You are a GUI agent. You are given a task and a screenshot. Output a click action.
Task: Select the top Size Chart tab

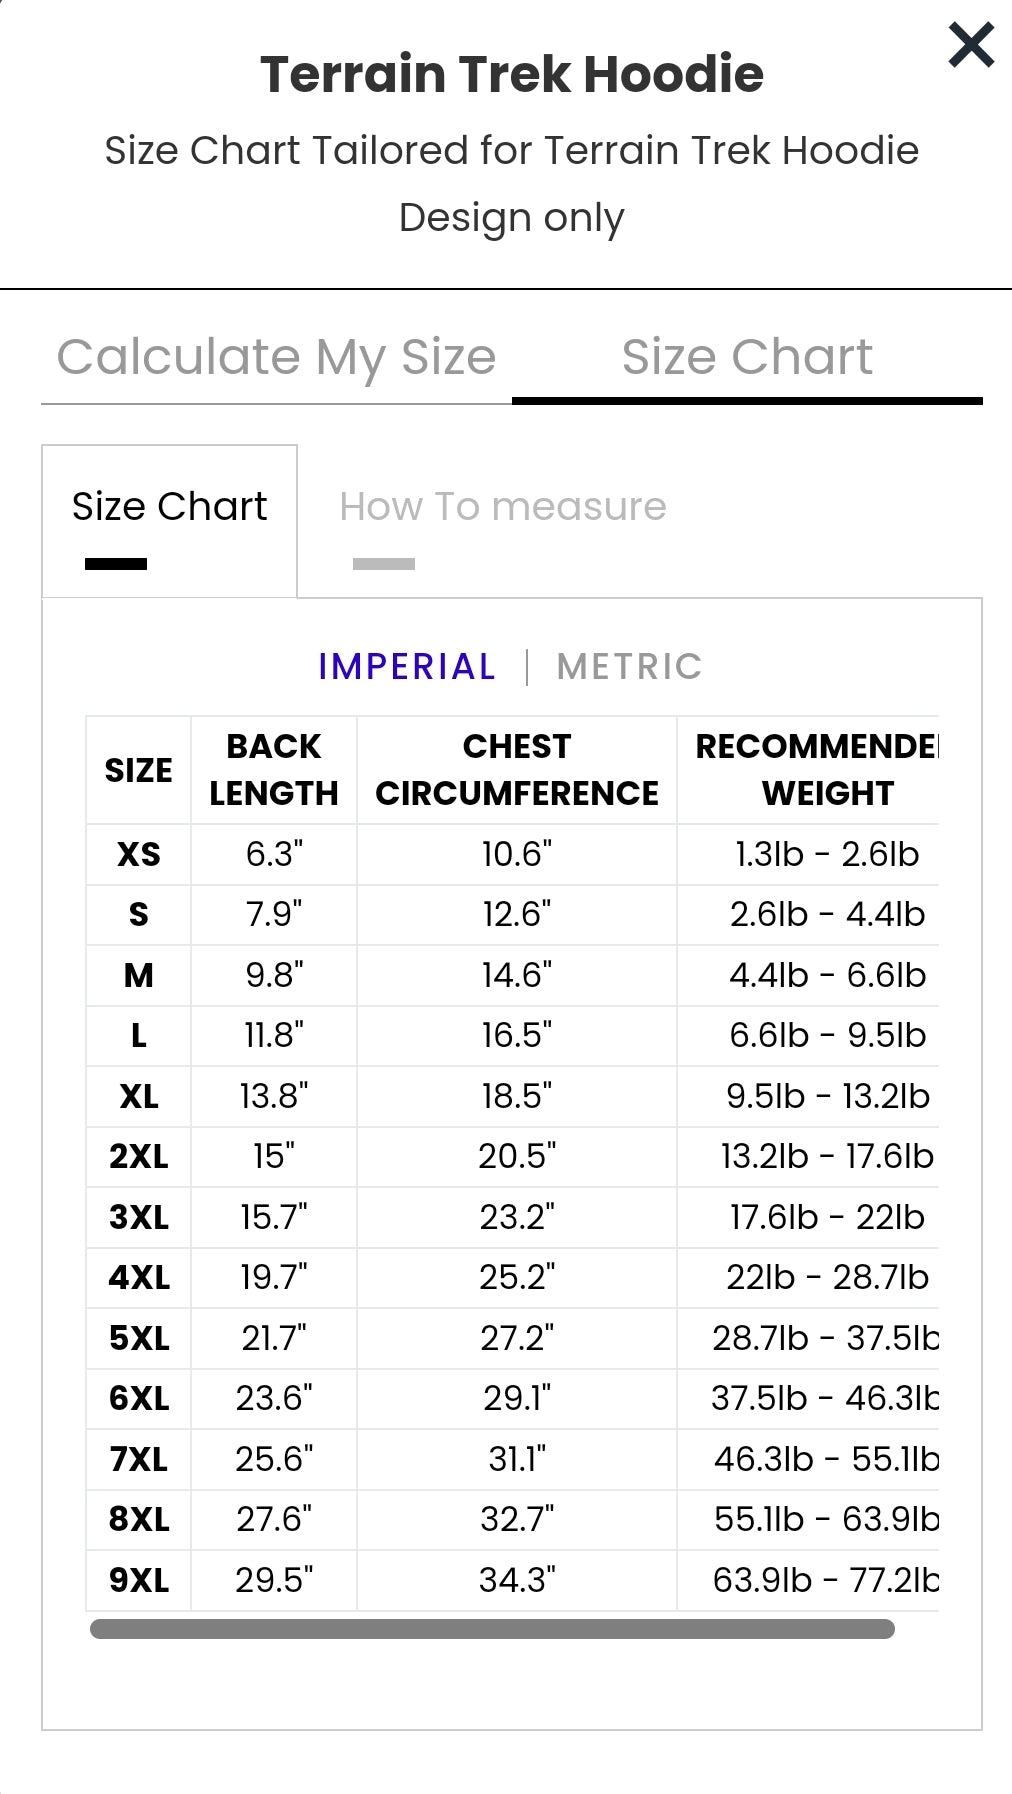747,358
